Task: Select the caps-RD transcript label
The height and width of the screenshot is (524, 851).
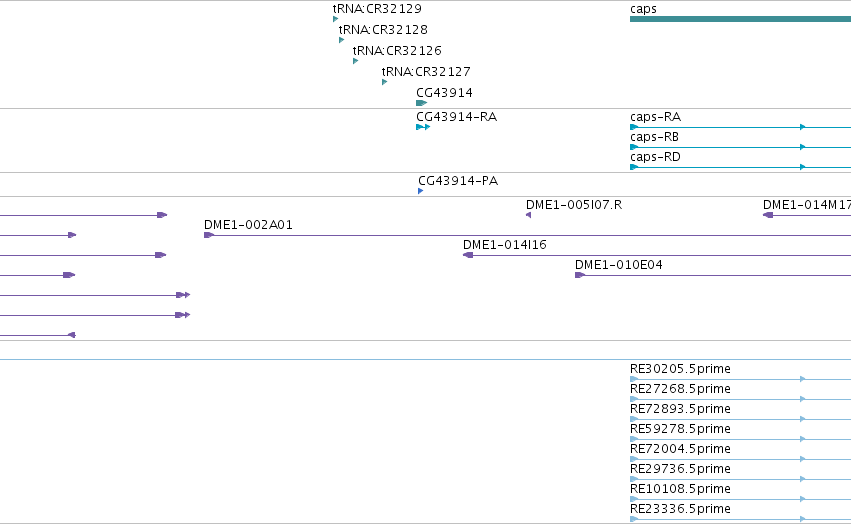Action: pyautogui.click(x=656, y=157)
